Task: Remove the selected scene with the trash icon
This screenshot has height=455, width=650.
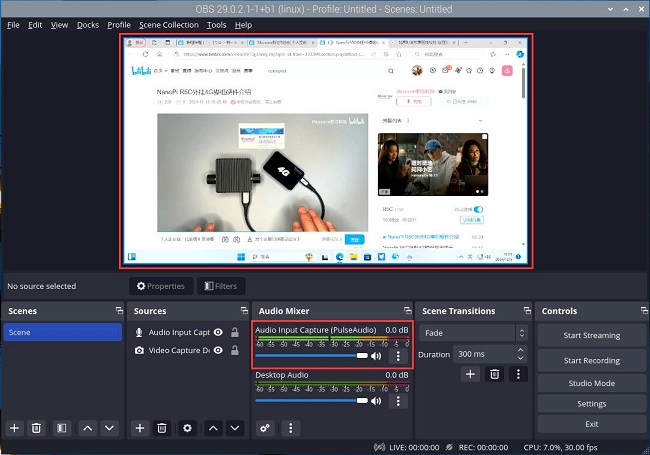Action: point(36,428)
